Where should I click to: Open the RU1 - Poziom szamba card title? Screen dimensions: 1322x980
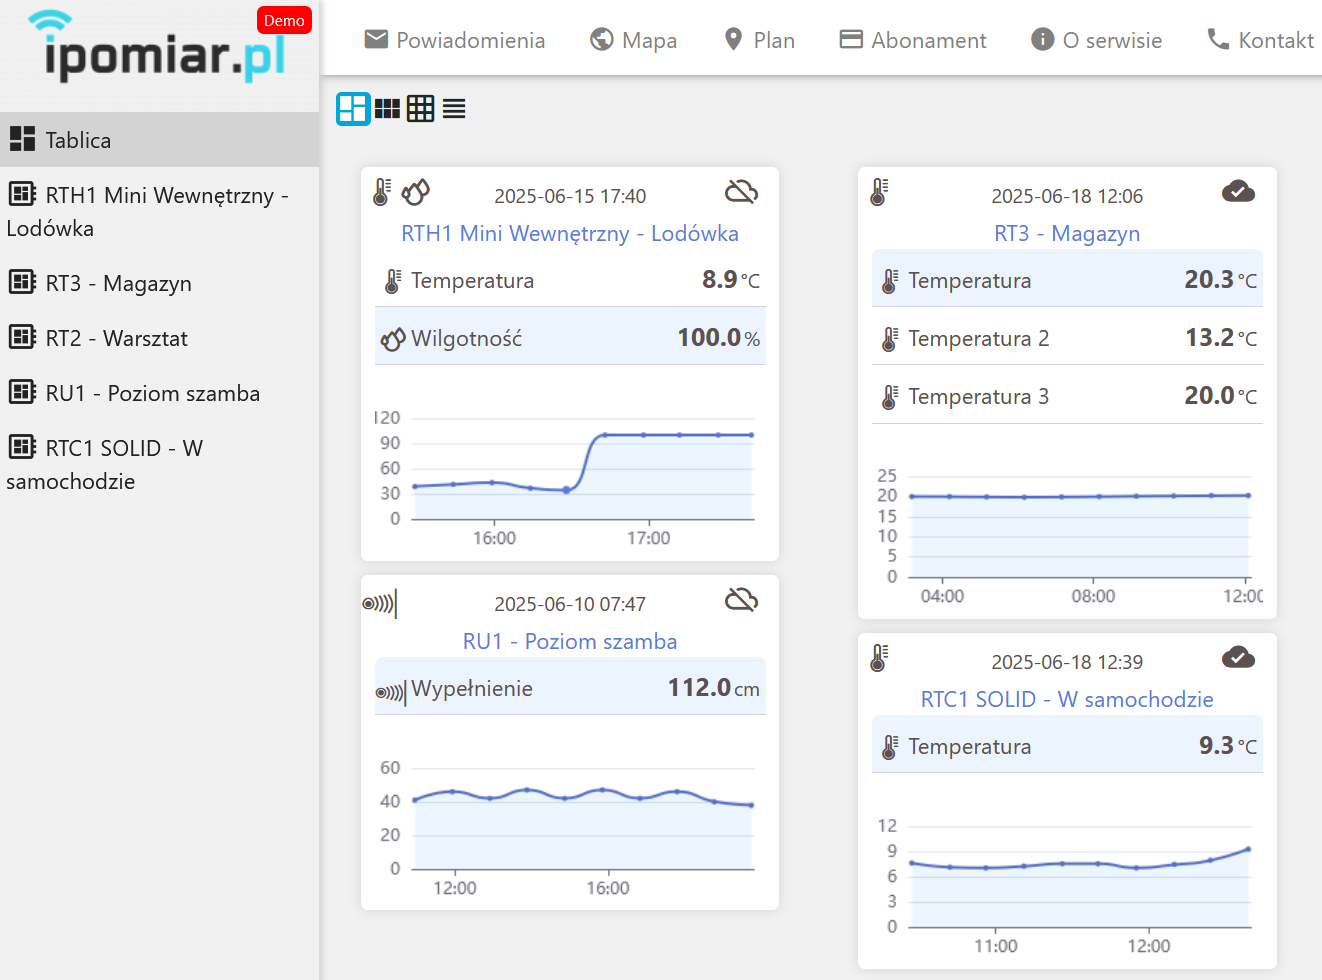569,642
